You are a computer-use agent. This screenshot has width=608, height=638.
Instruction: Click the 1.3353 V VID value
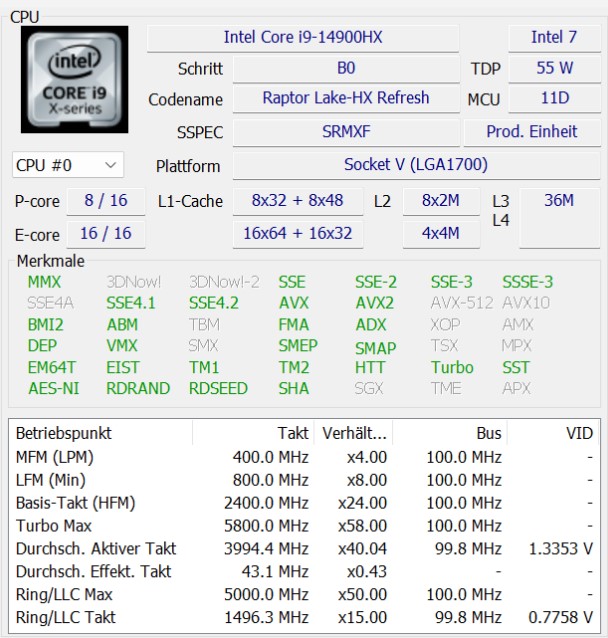coord(561,549)
